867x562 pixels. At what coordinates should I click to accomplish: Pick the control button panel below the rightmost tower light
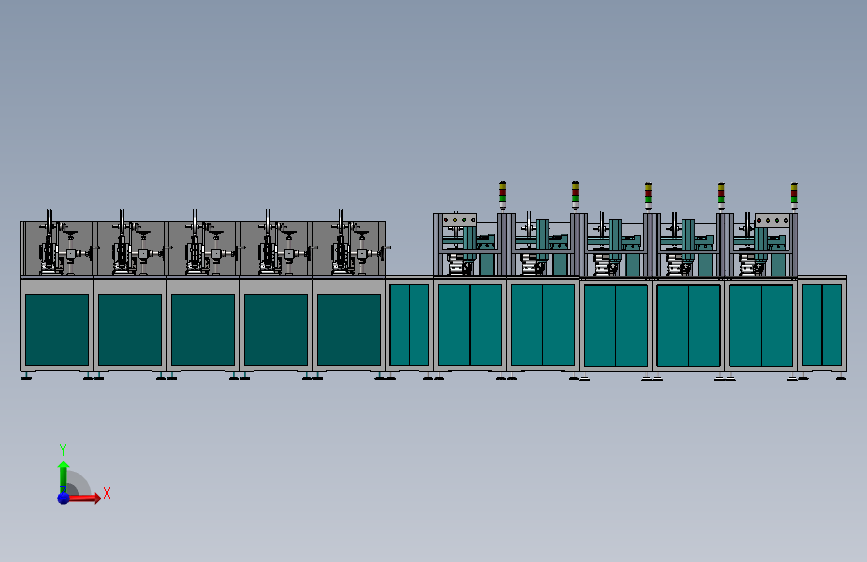(x=773, y=220)
